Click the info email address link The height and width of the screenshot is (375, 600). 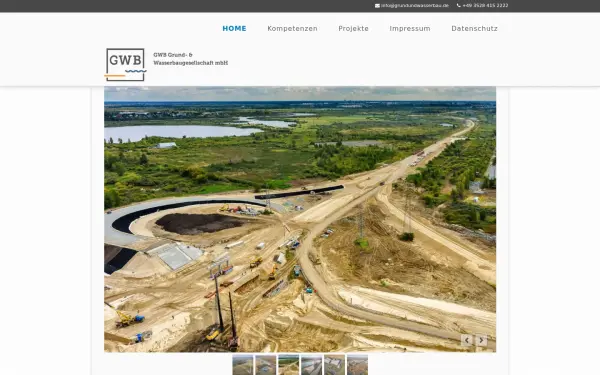[415, 6]
